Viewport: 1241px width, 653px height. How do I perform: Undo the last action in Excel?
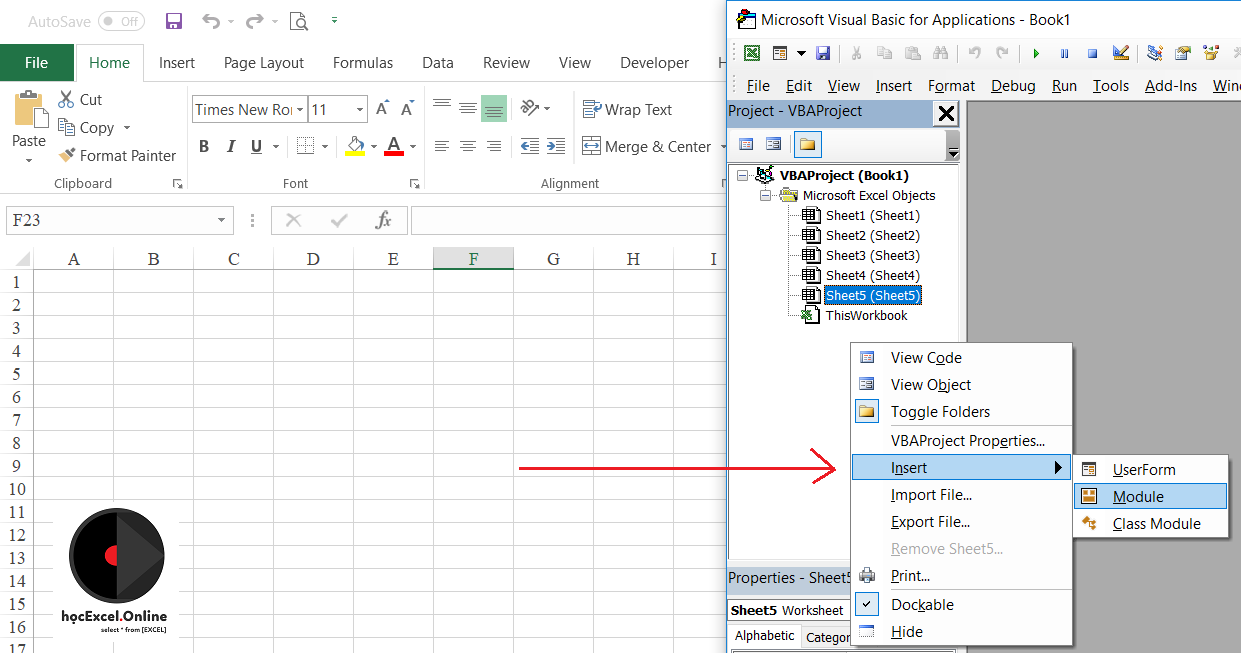point(211,21)
